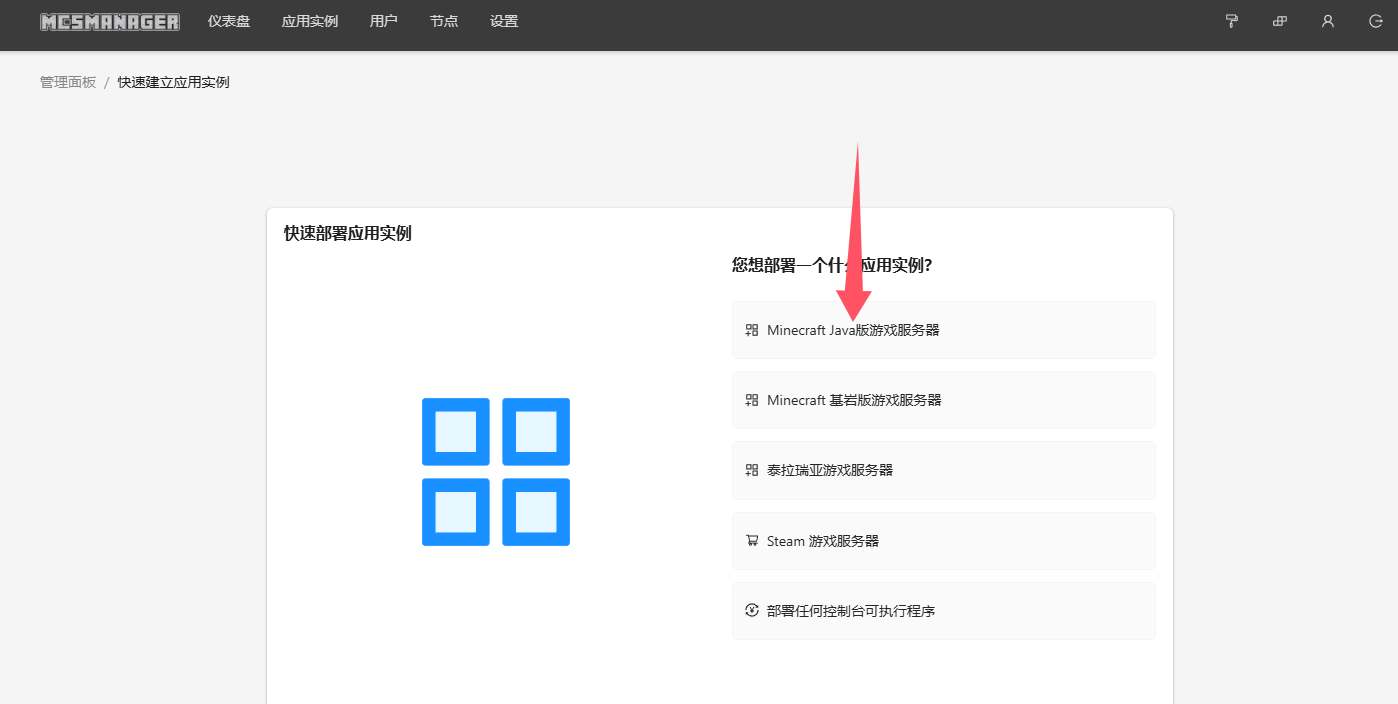
Task: Open the user profile icon in header
Action: coord(1328,21)
